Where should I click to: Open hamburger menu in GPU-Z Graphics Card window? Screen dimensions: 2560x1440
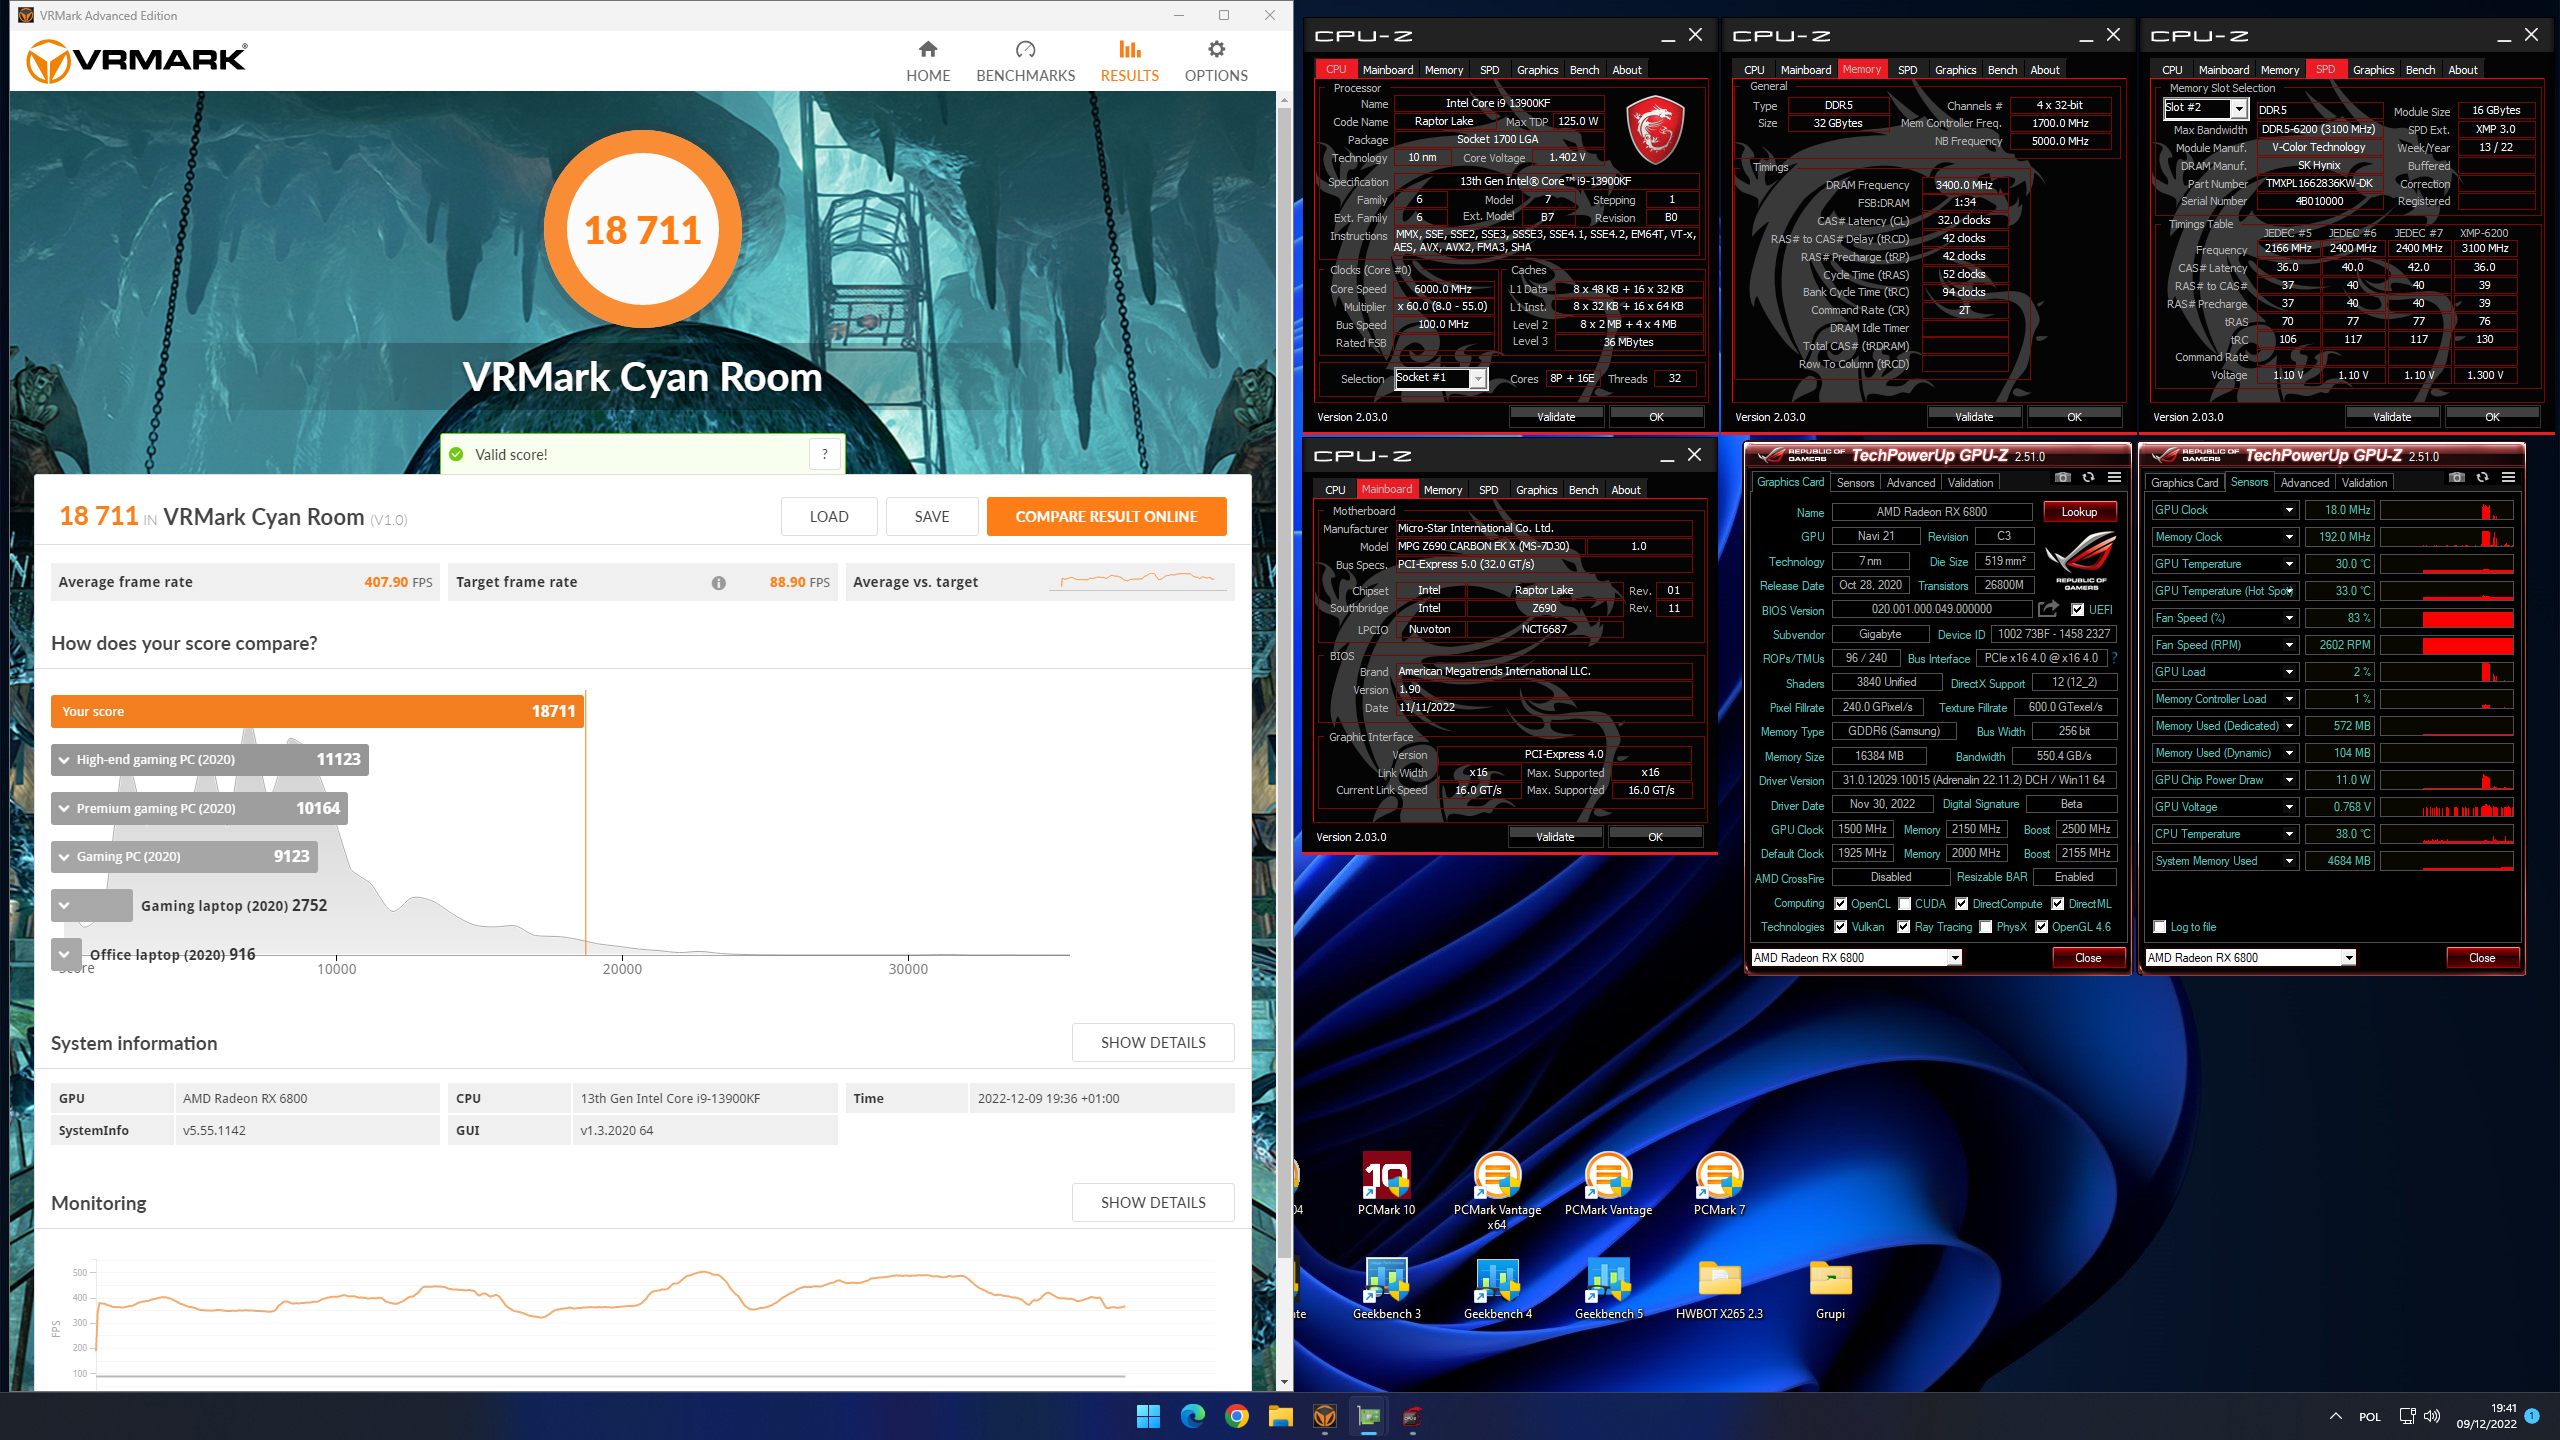[2114, 478]
